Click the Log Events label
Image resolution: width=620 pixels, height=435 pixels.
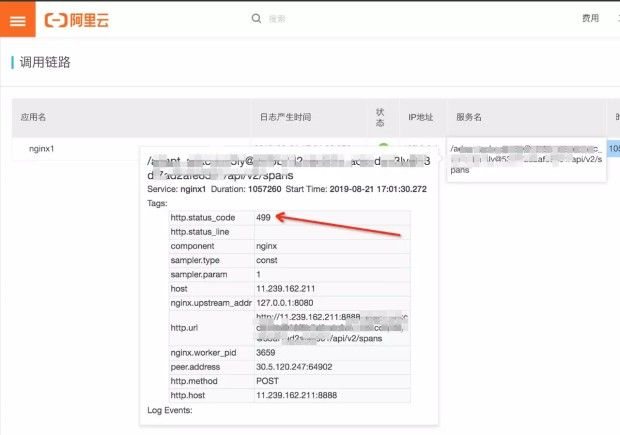coord(170,410)
